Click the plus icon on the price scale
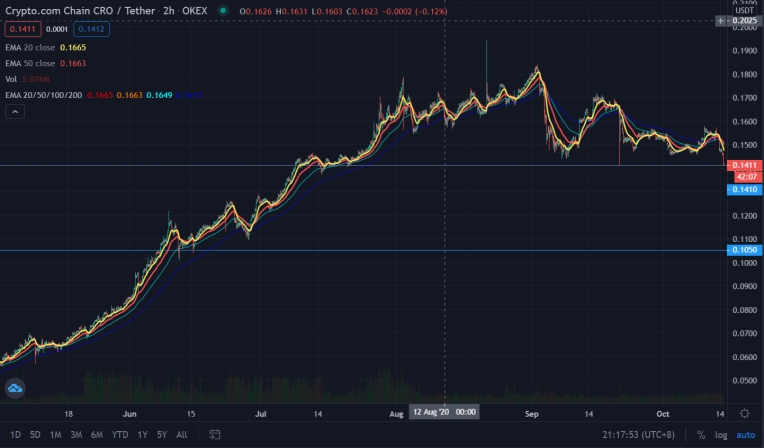Screen dimensions: 764x448 (720, 20)
